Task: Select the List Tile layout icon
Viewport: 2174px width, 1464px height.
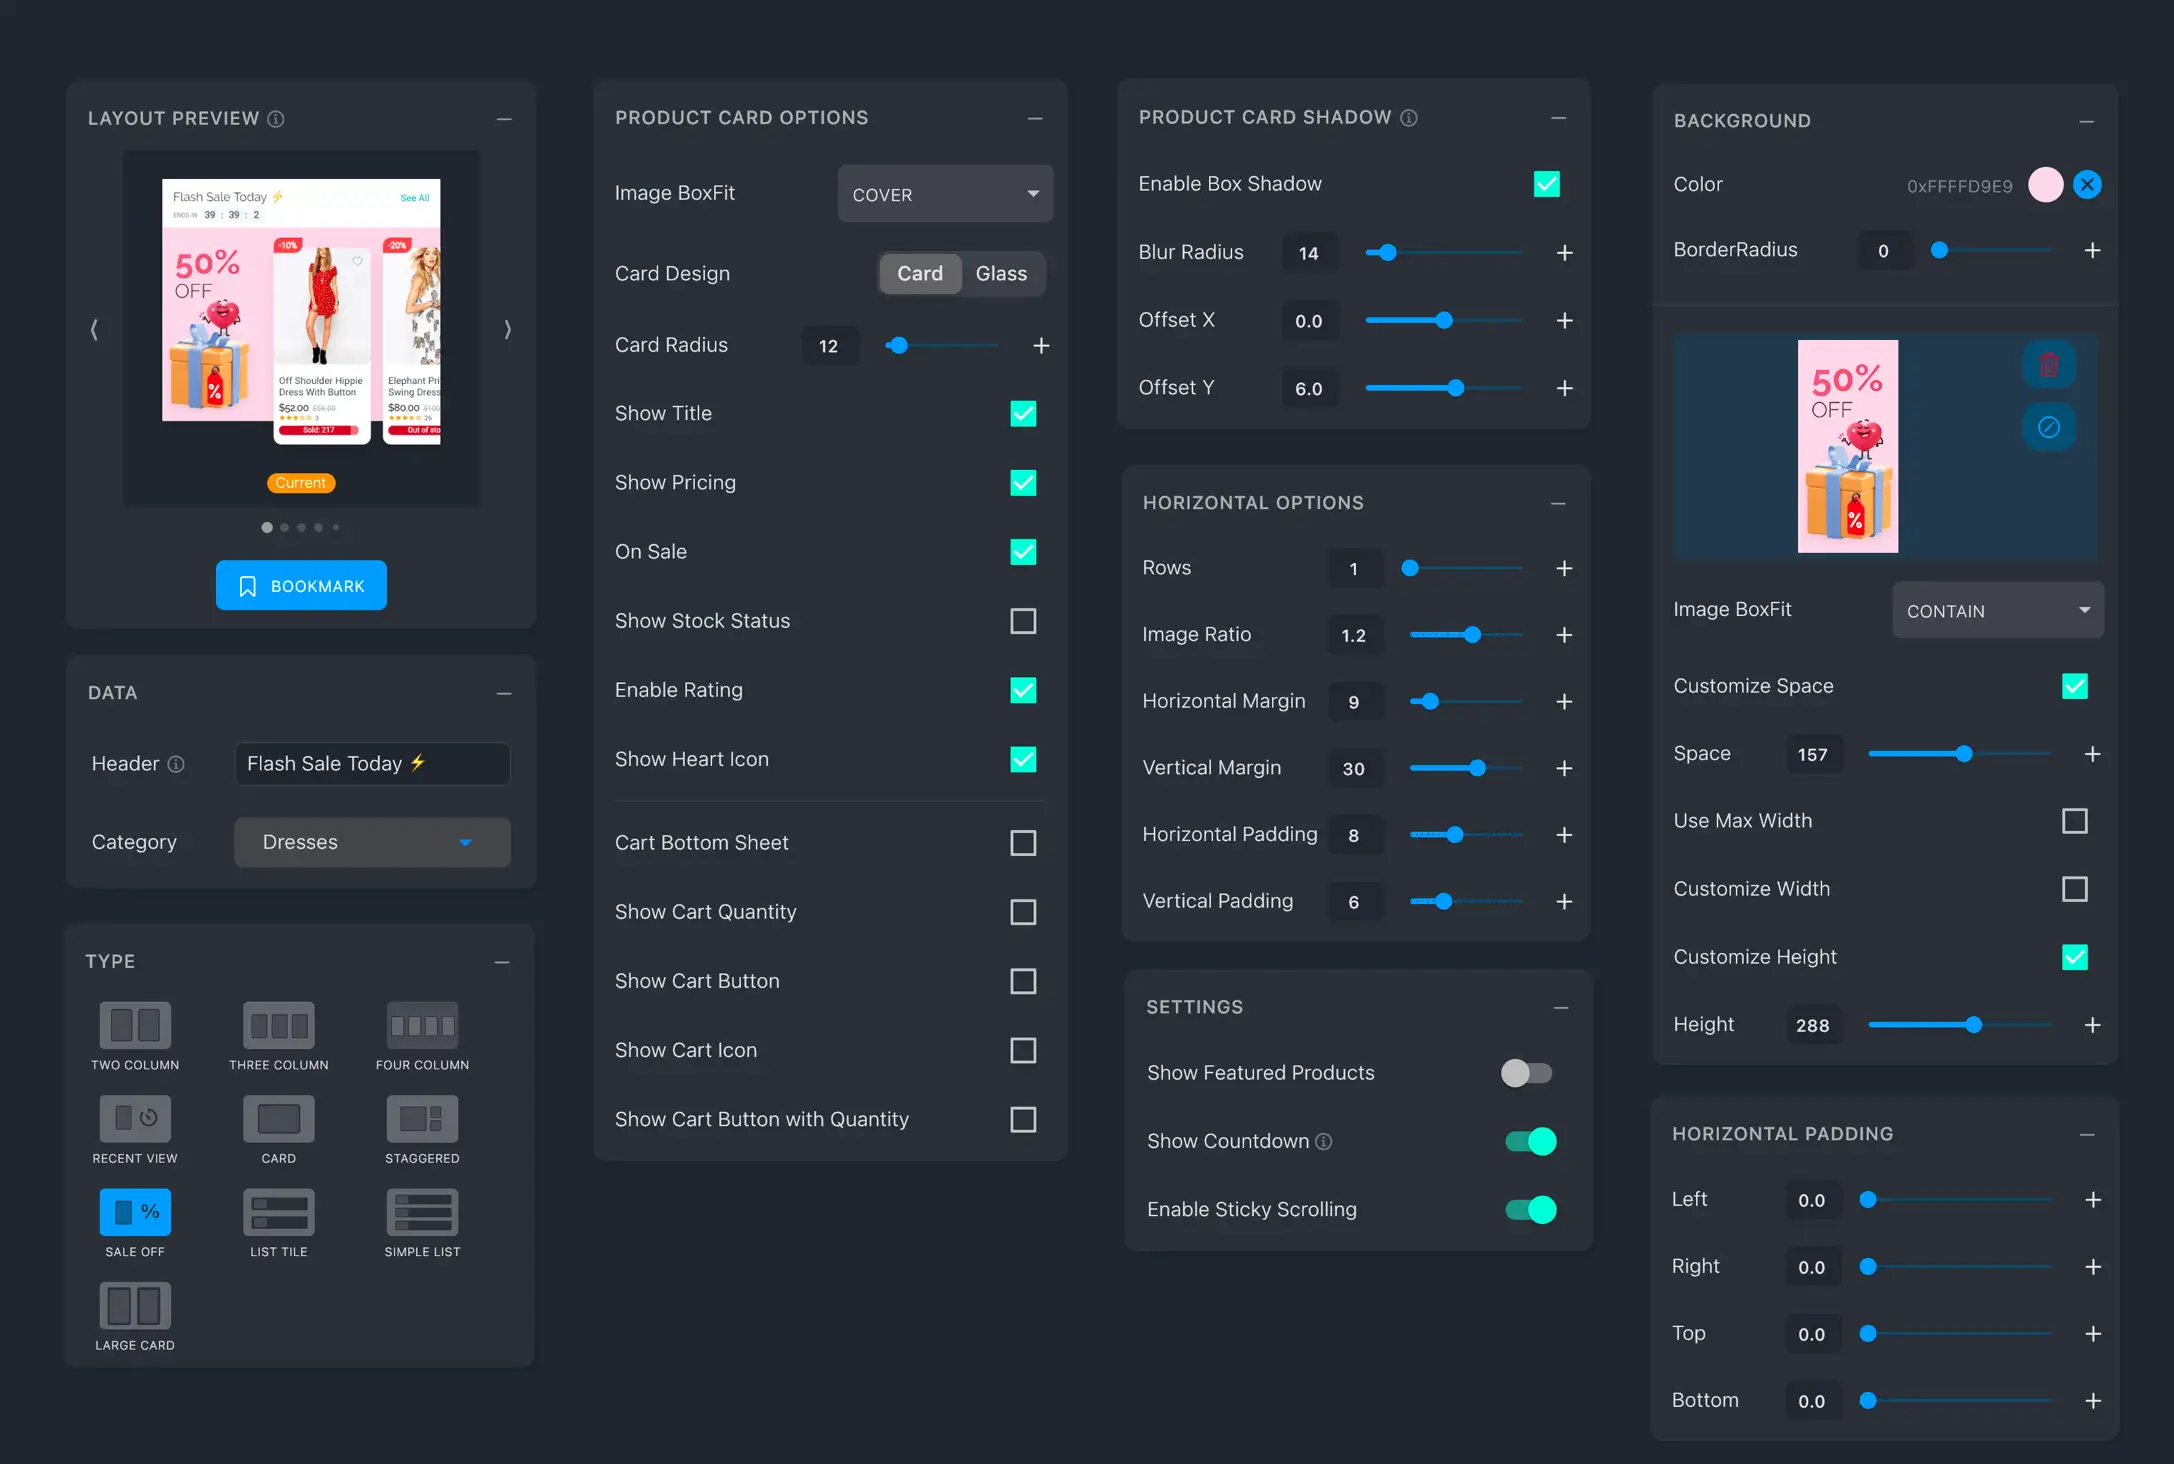Action: pos(279,1212)
